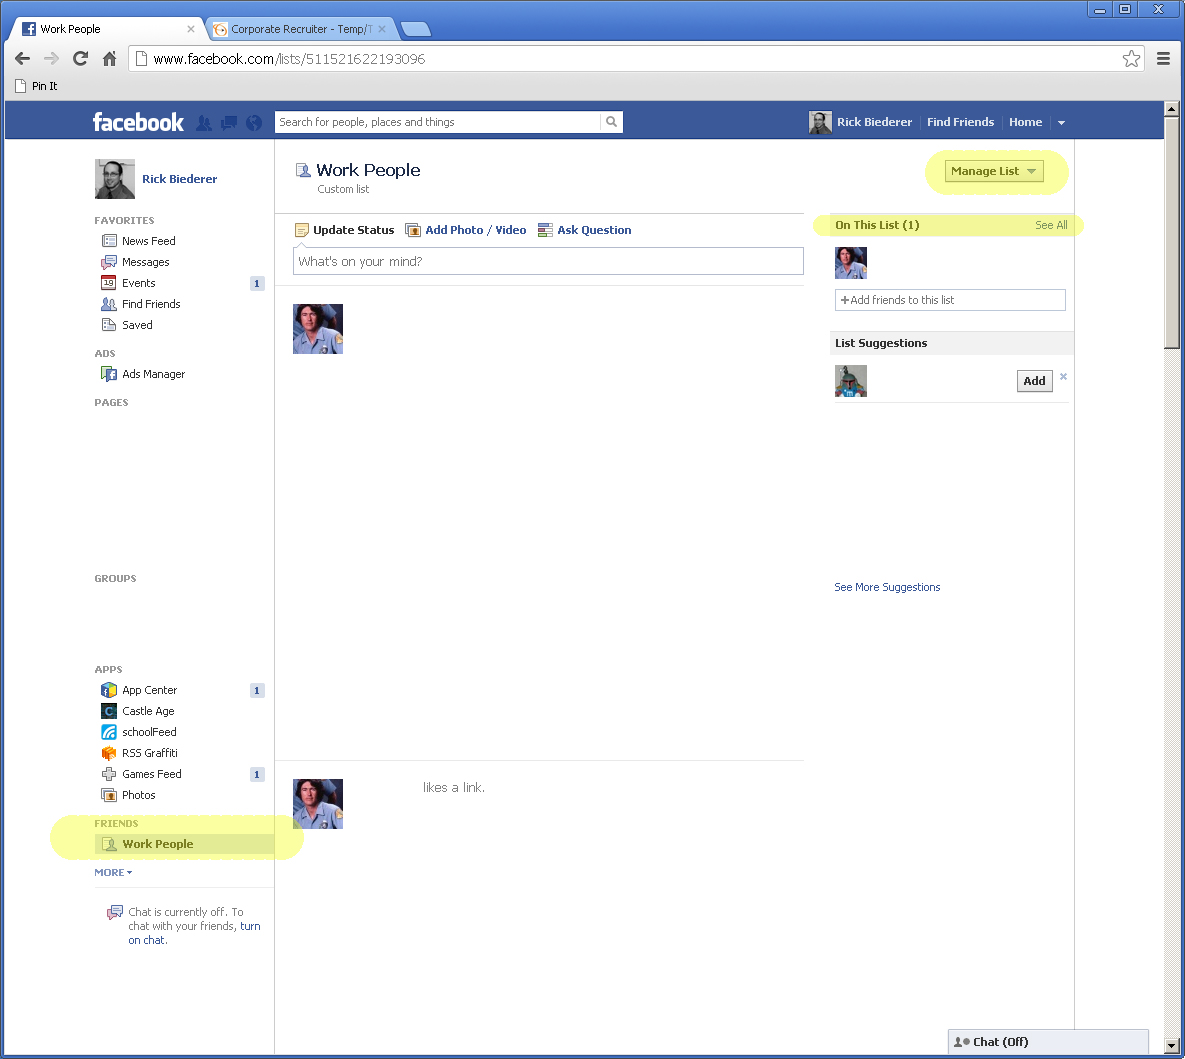Click Rick Biederer name in the left sidebar
The width and height of the screenshot is (1185, 1059).
click(179, 179)
